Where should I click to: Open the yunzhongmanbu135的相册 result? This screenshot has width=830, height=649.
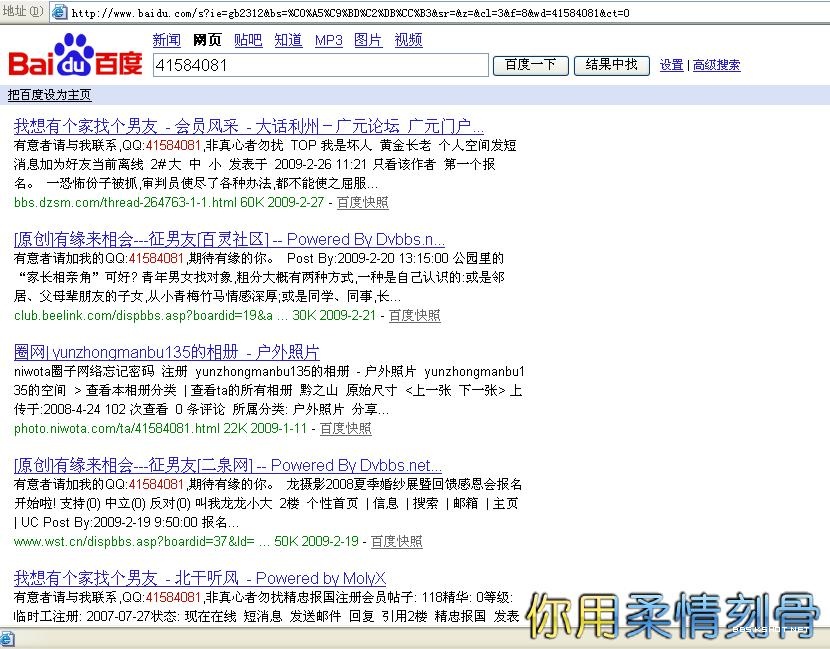(x=166, y=352)
